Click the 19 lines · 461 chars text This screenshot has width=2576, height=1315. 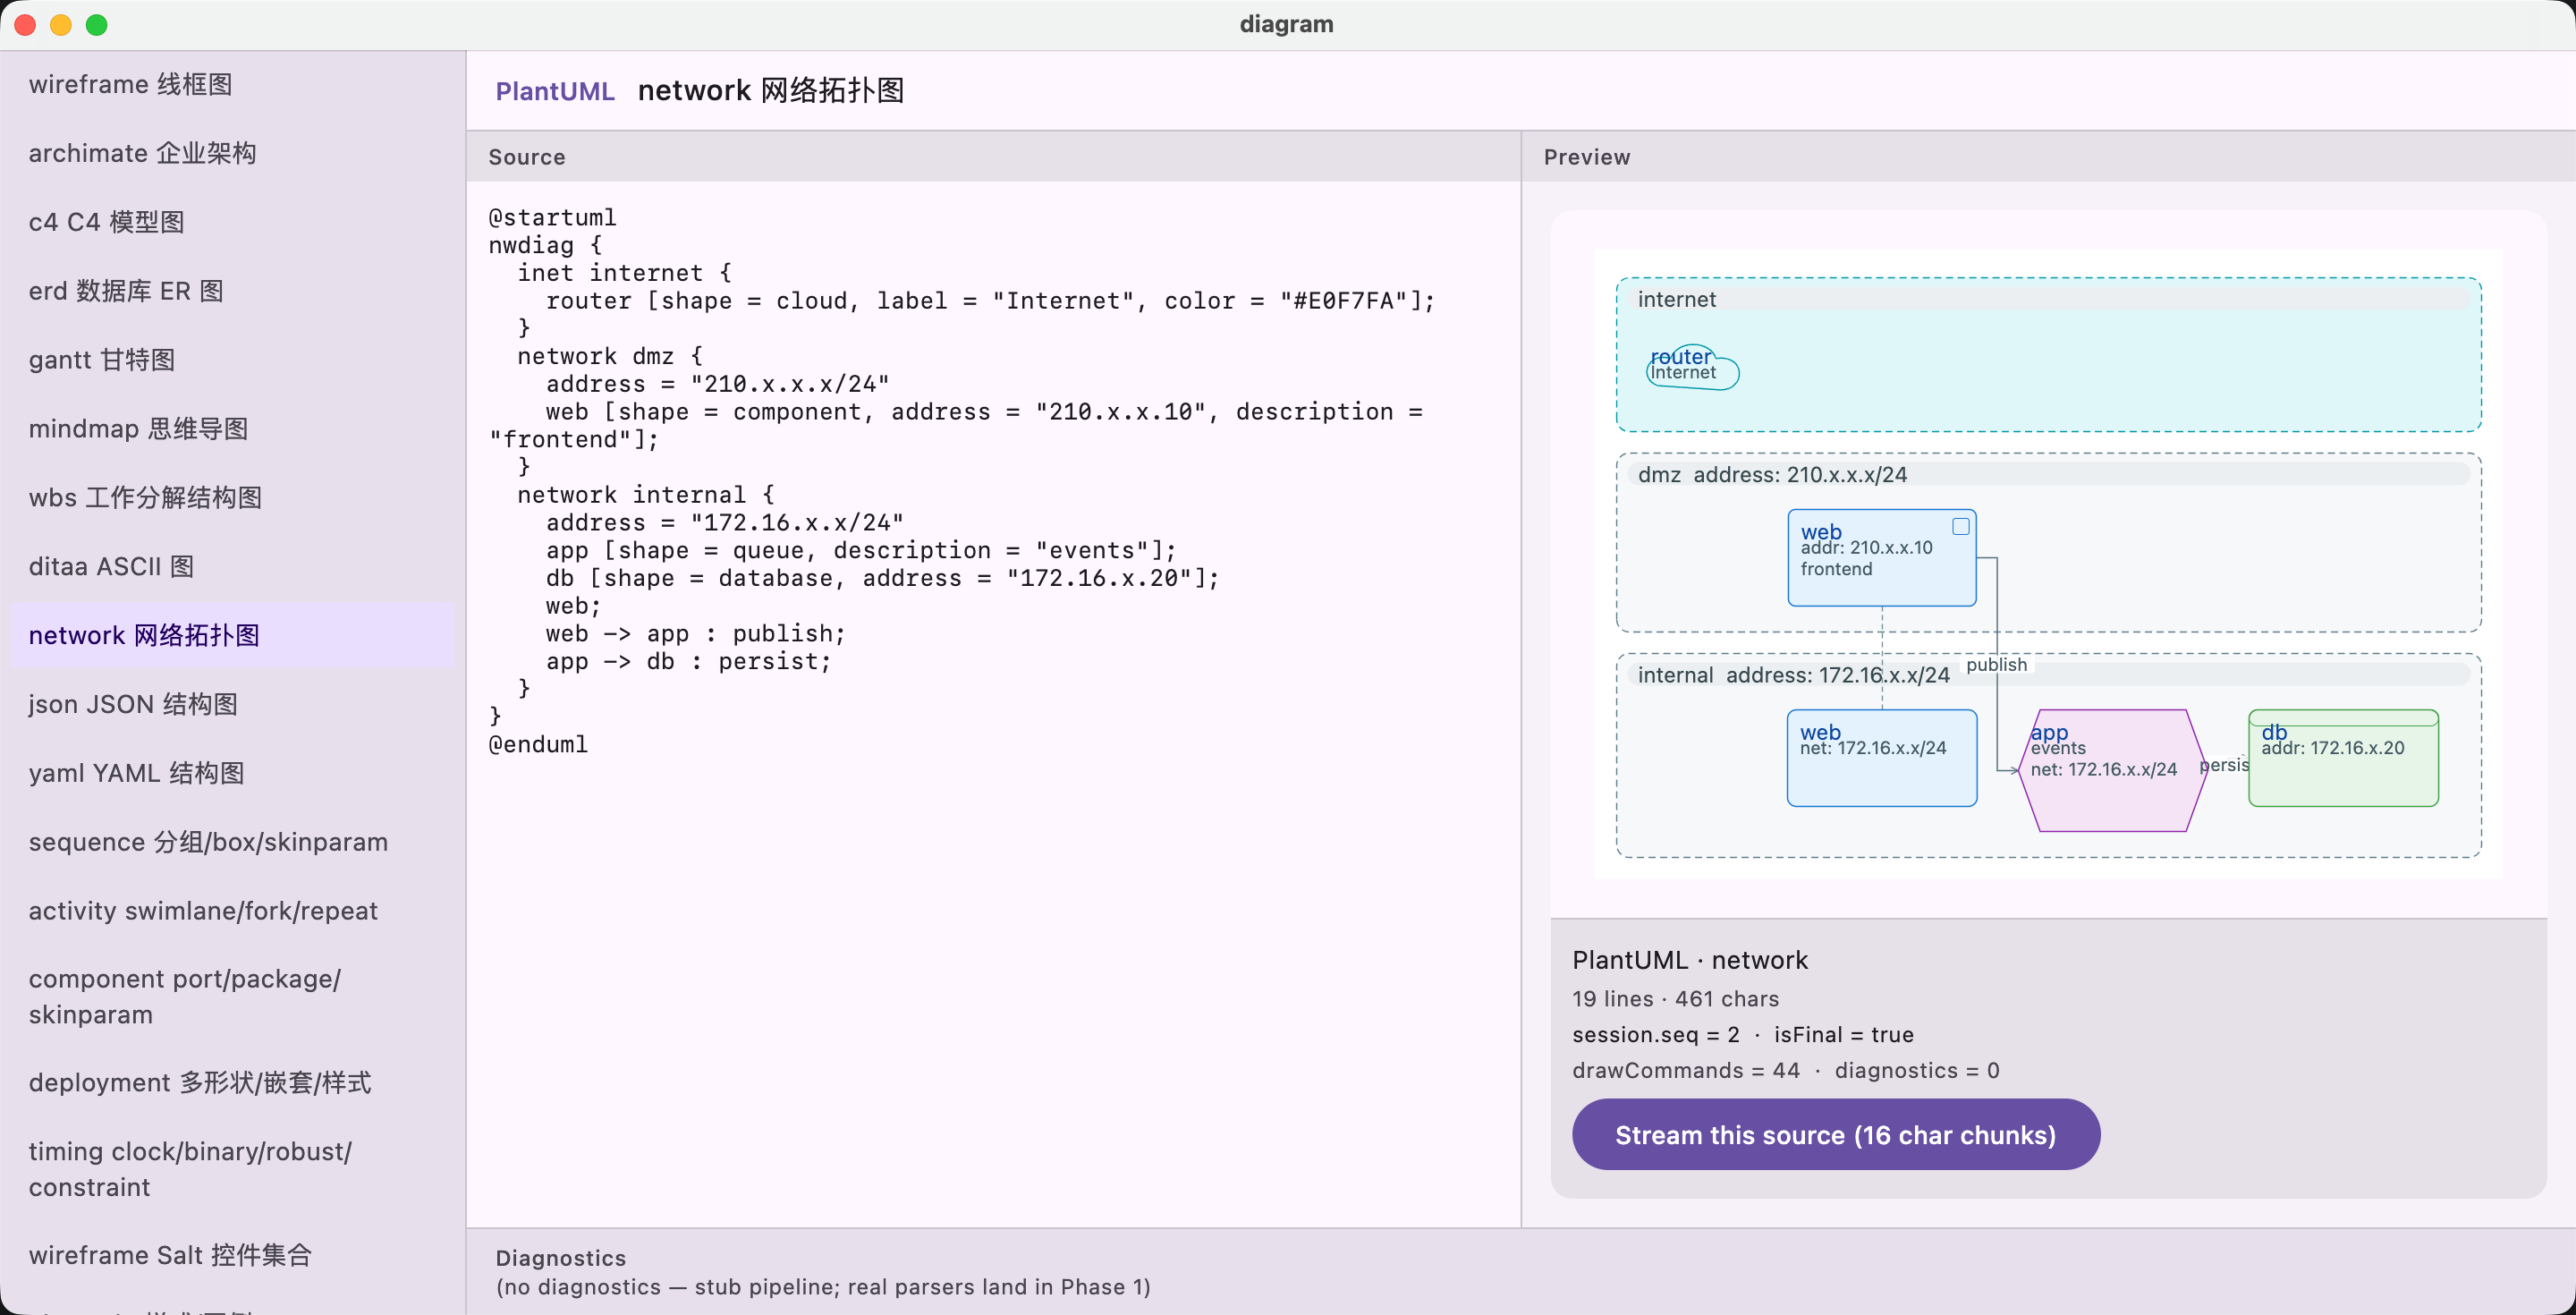pyautogui.click(x=1676, y=999)
